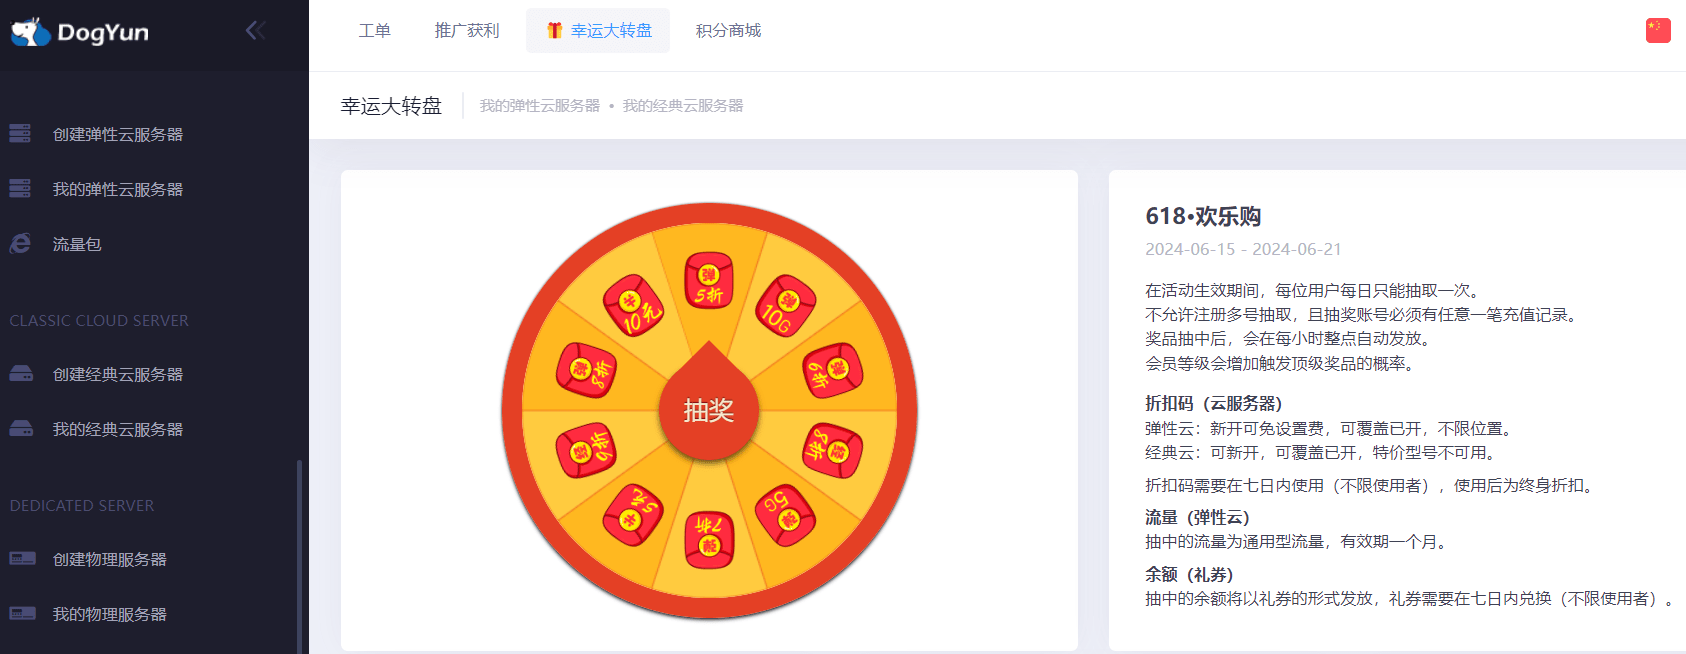Image resolution: width=1686 pixels, height=654 pixels.
Task: Click the DogYun logo
Action: coord(80,32)
